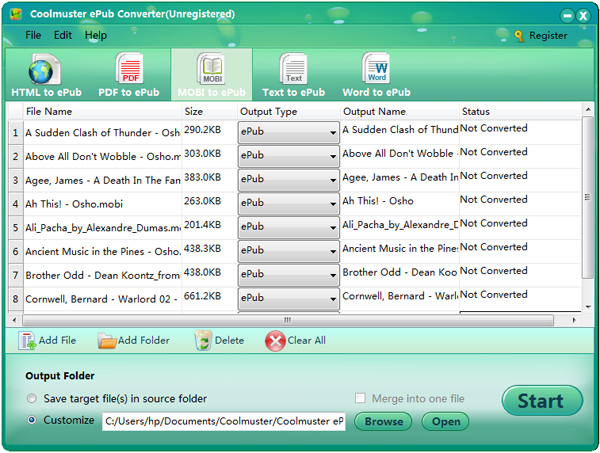Click row number 8 header cell
The image size is (600, 453).
click(15, 299)
